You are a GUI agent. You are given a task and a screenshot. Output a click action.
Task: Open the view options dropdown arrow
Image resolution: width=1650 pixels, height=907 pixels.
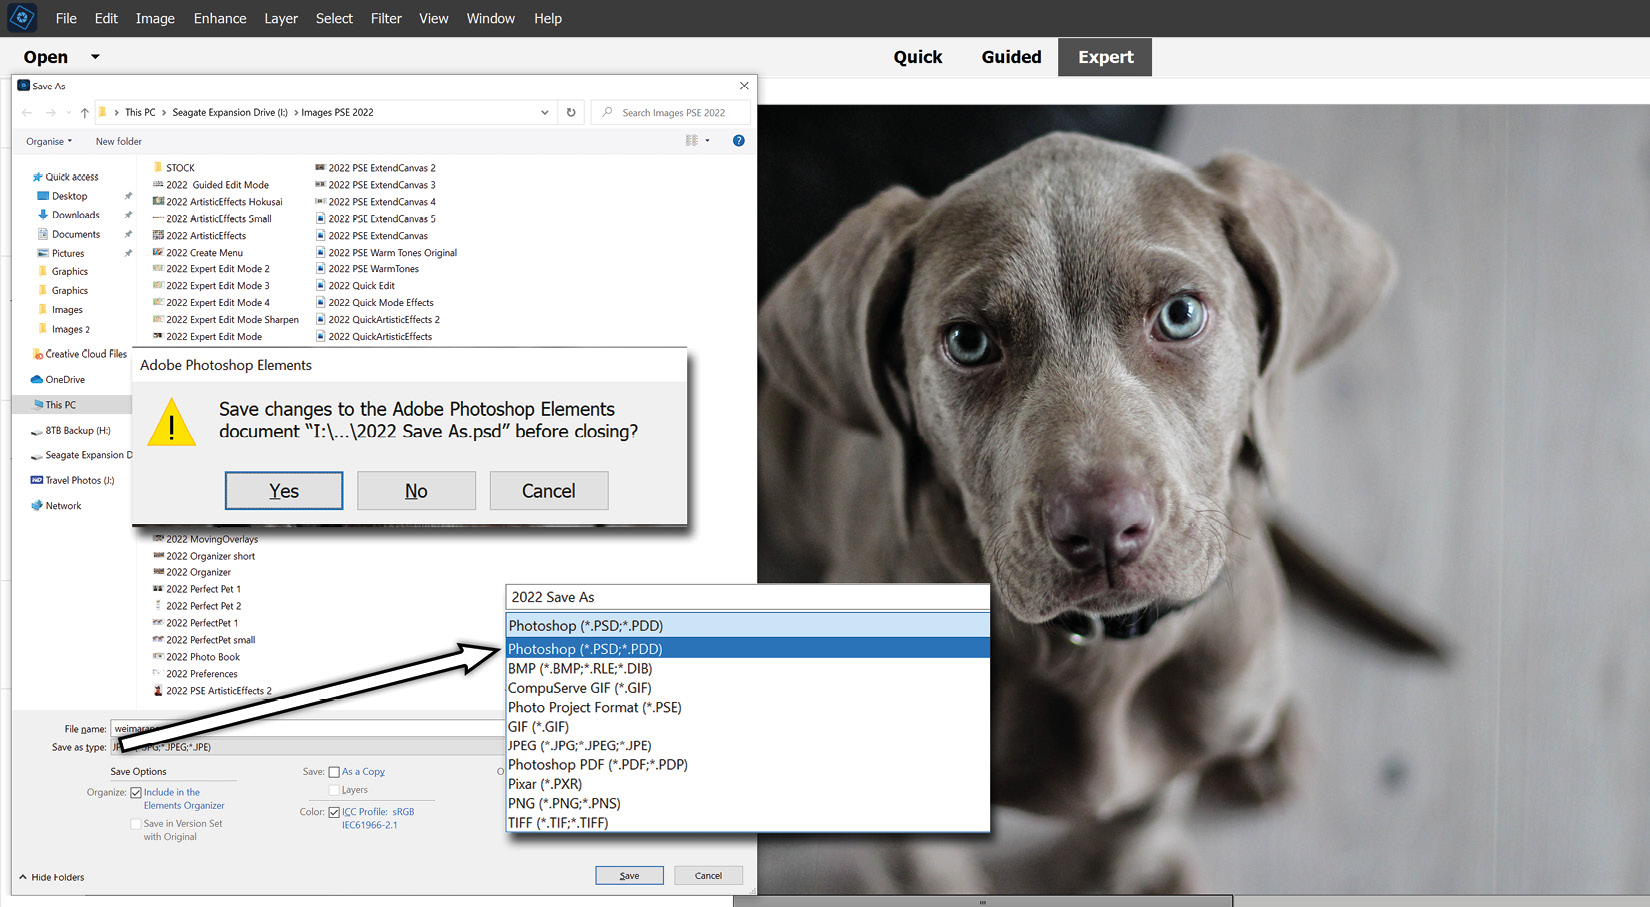[708, 141]
